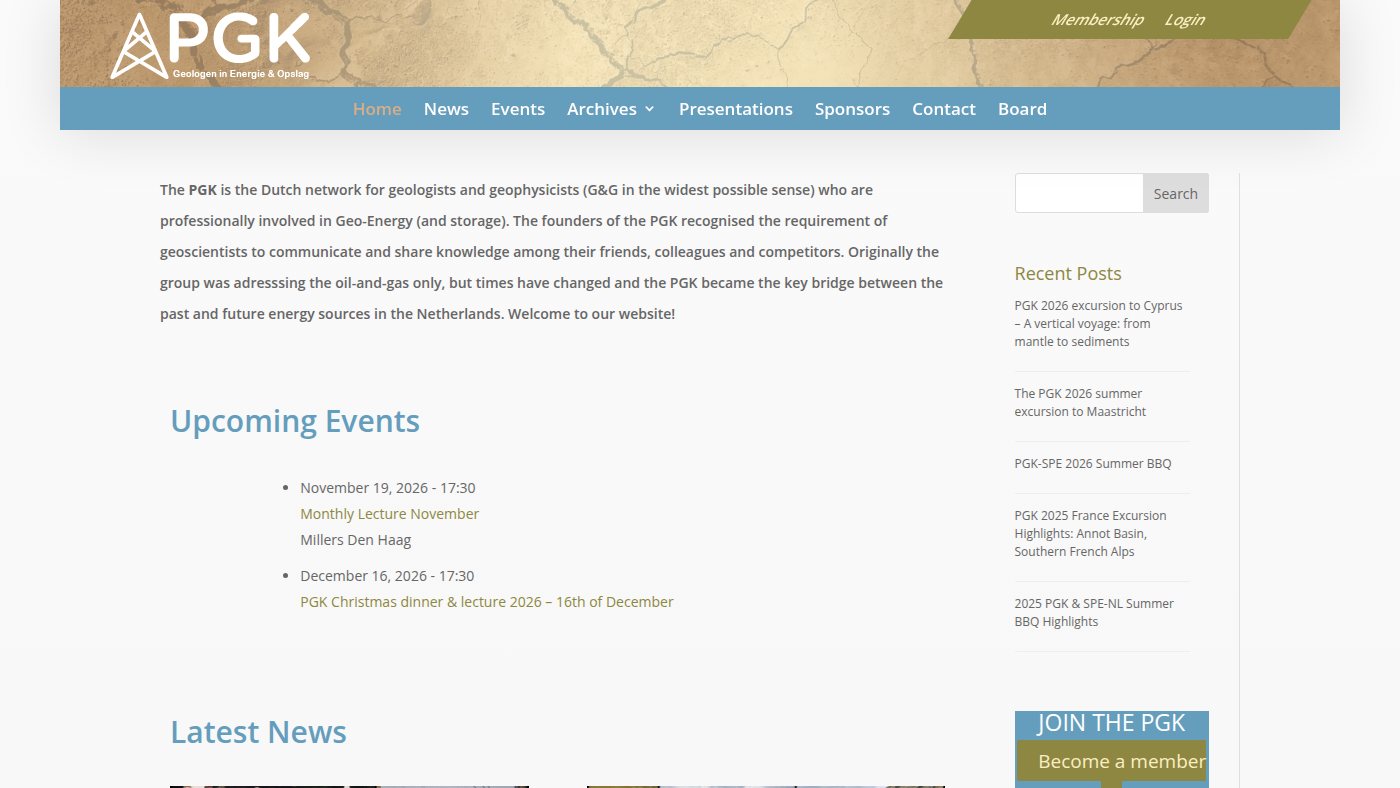This screenshot has height=788, width=1400.
Task: Click the Upcoming Events heading
Action: [x=295, y=421]
